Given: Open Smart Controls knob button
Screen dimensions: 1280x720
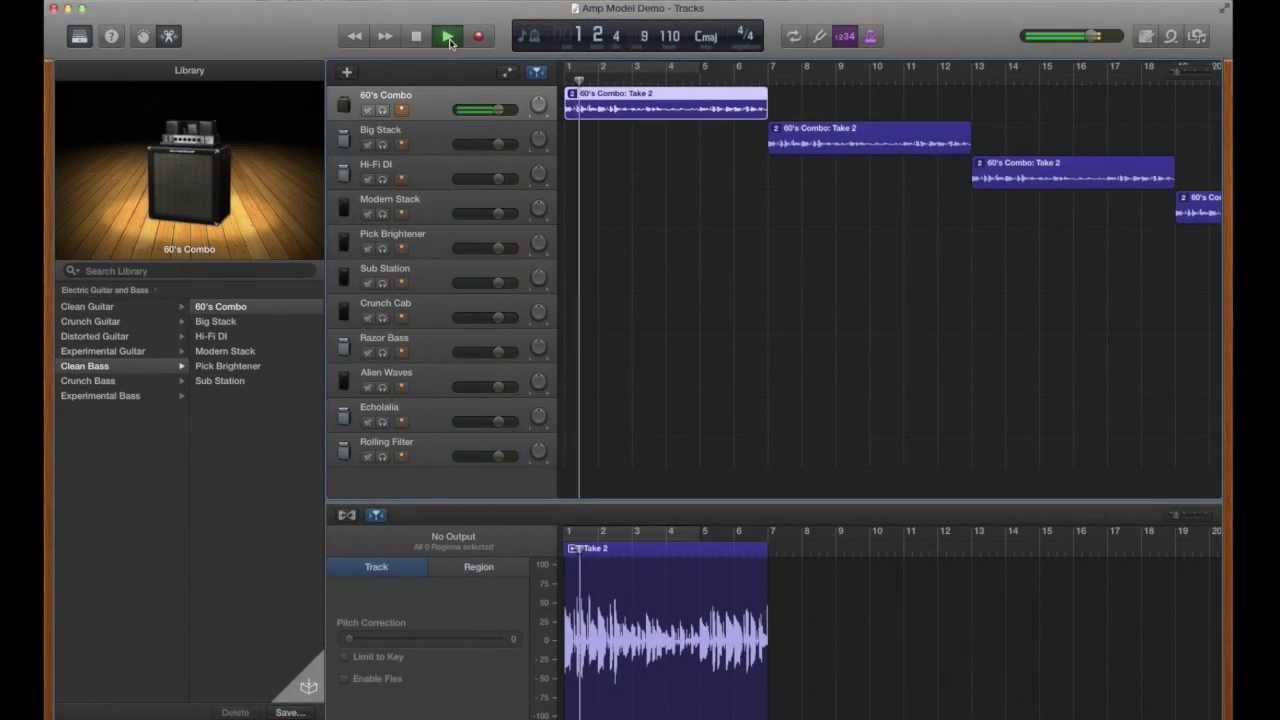Looking at the screenshot, I should 143,37.
